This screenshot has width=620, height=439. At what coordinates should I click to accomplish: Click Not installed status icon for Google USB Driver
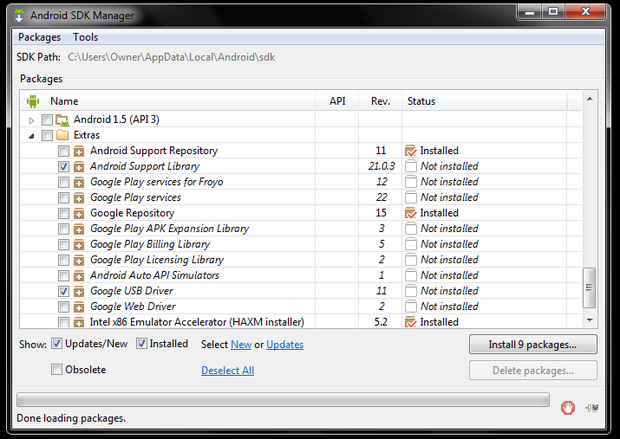click(x=411, y=291)
